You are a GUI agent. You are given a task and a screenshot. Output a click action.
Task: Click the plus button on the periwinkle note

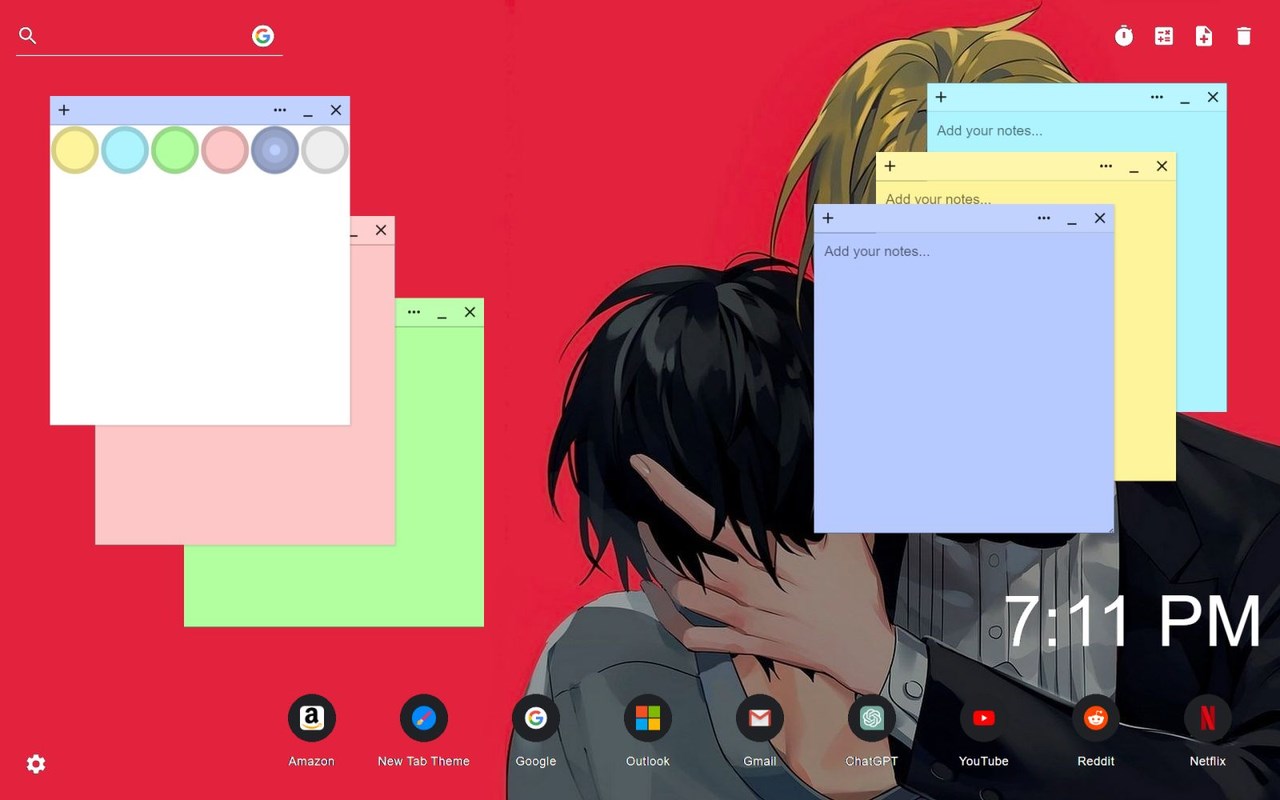[828, 218]
